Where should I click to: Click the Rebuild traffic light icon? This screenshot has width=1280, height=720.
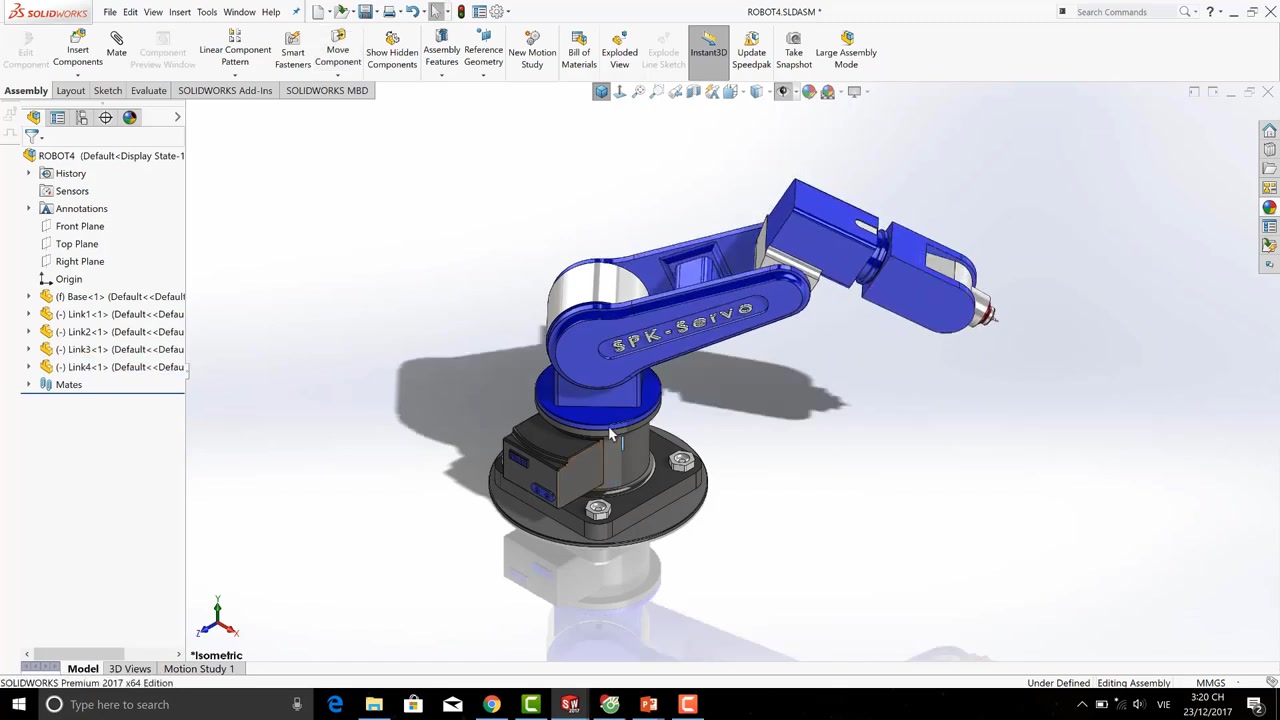(461, 12)
